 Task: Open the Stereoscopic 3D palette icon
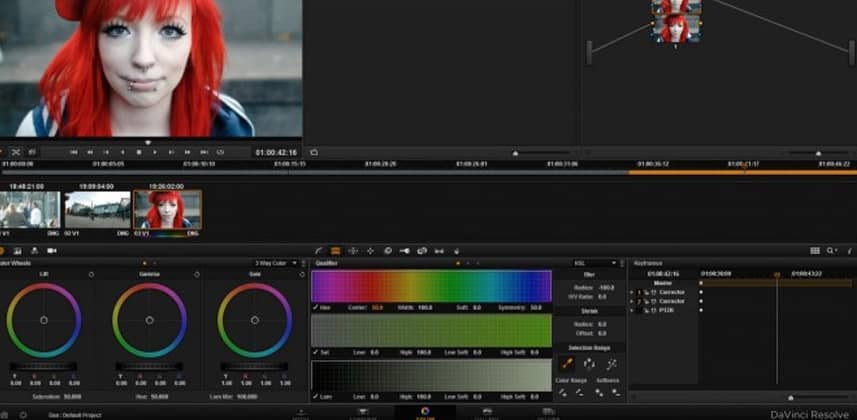click(439, 250)
